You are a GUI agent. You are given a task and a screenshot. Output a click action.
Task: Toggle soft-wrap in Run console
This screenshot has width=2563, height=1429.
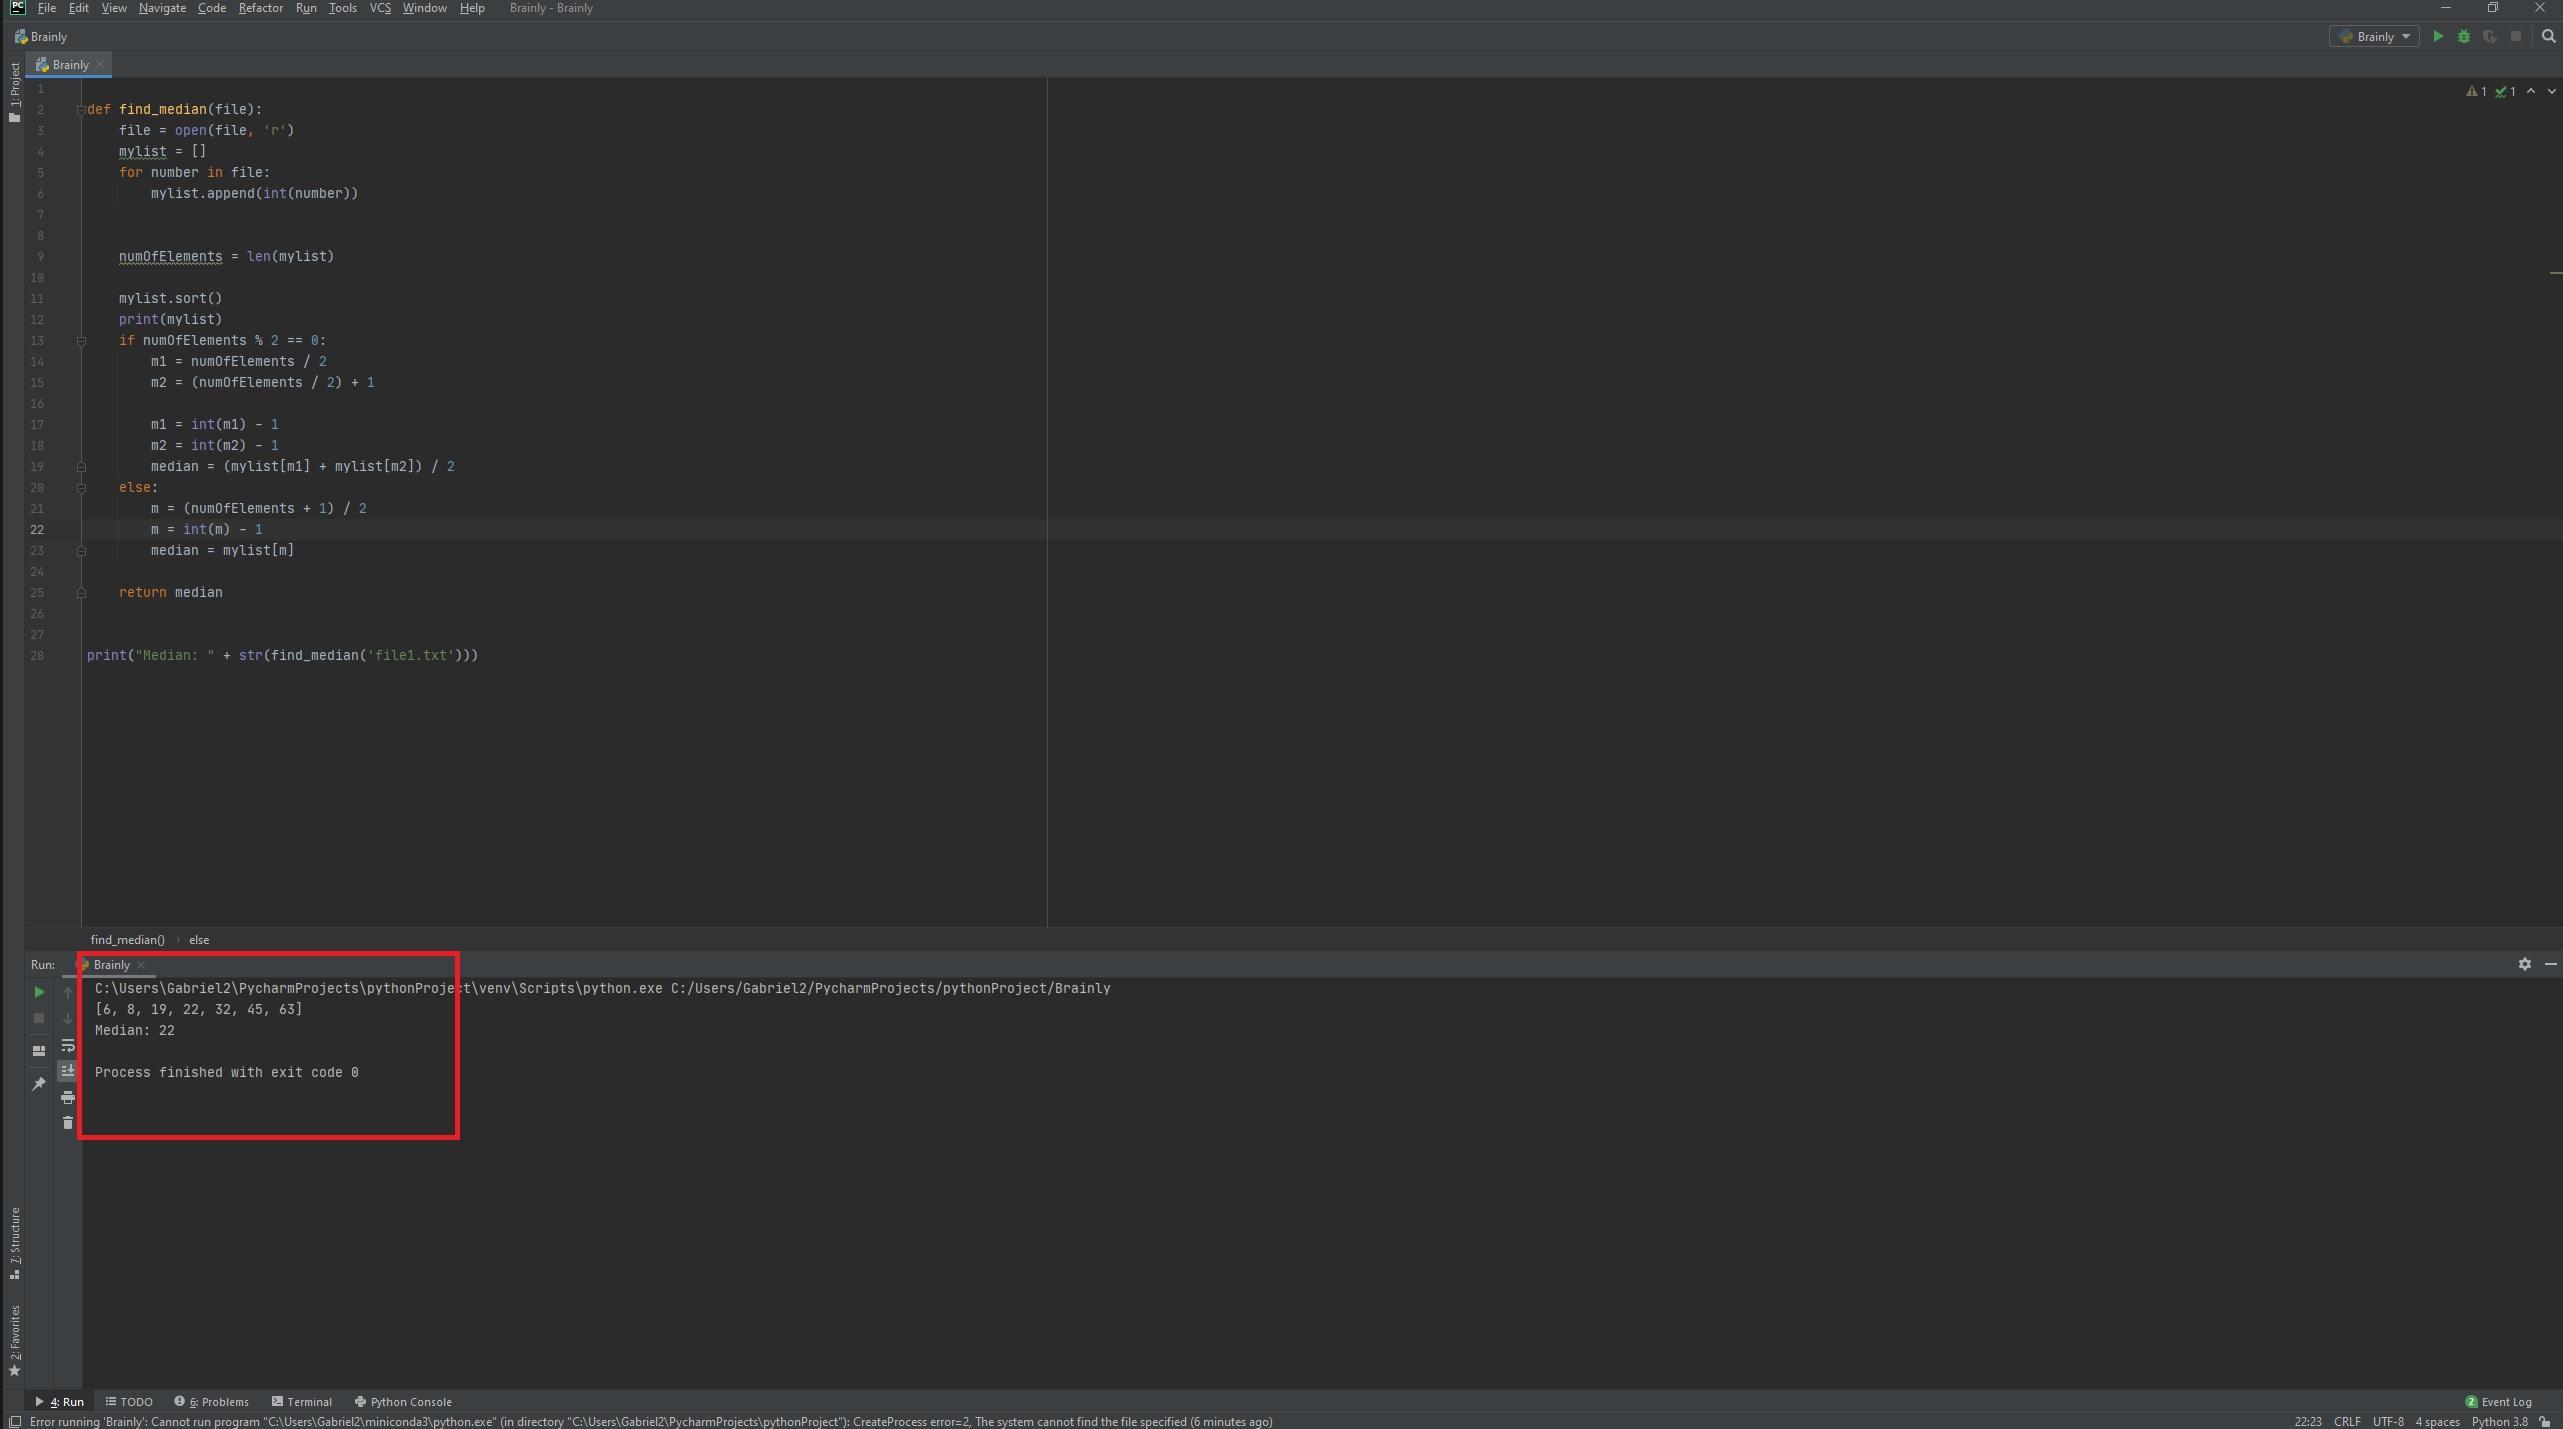tap(68, 1046)
